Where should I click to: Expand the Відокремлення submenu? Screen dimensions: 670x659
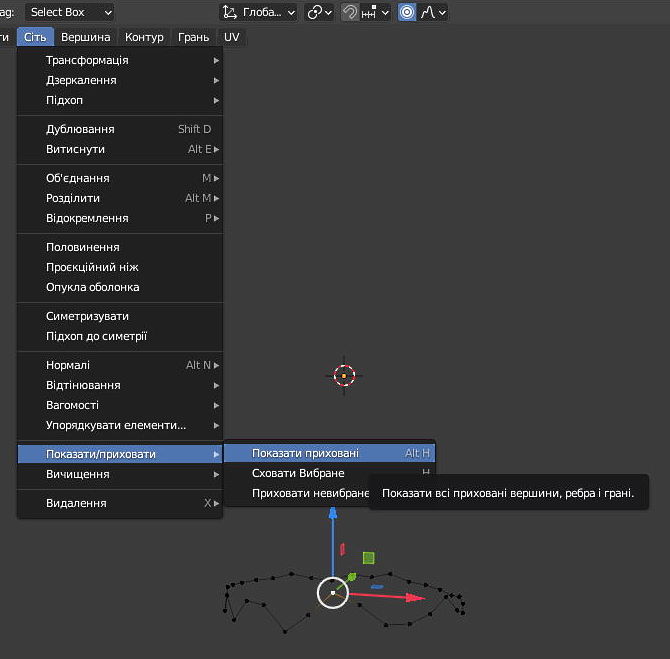point(120,218)
